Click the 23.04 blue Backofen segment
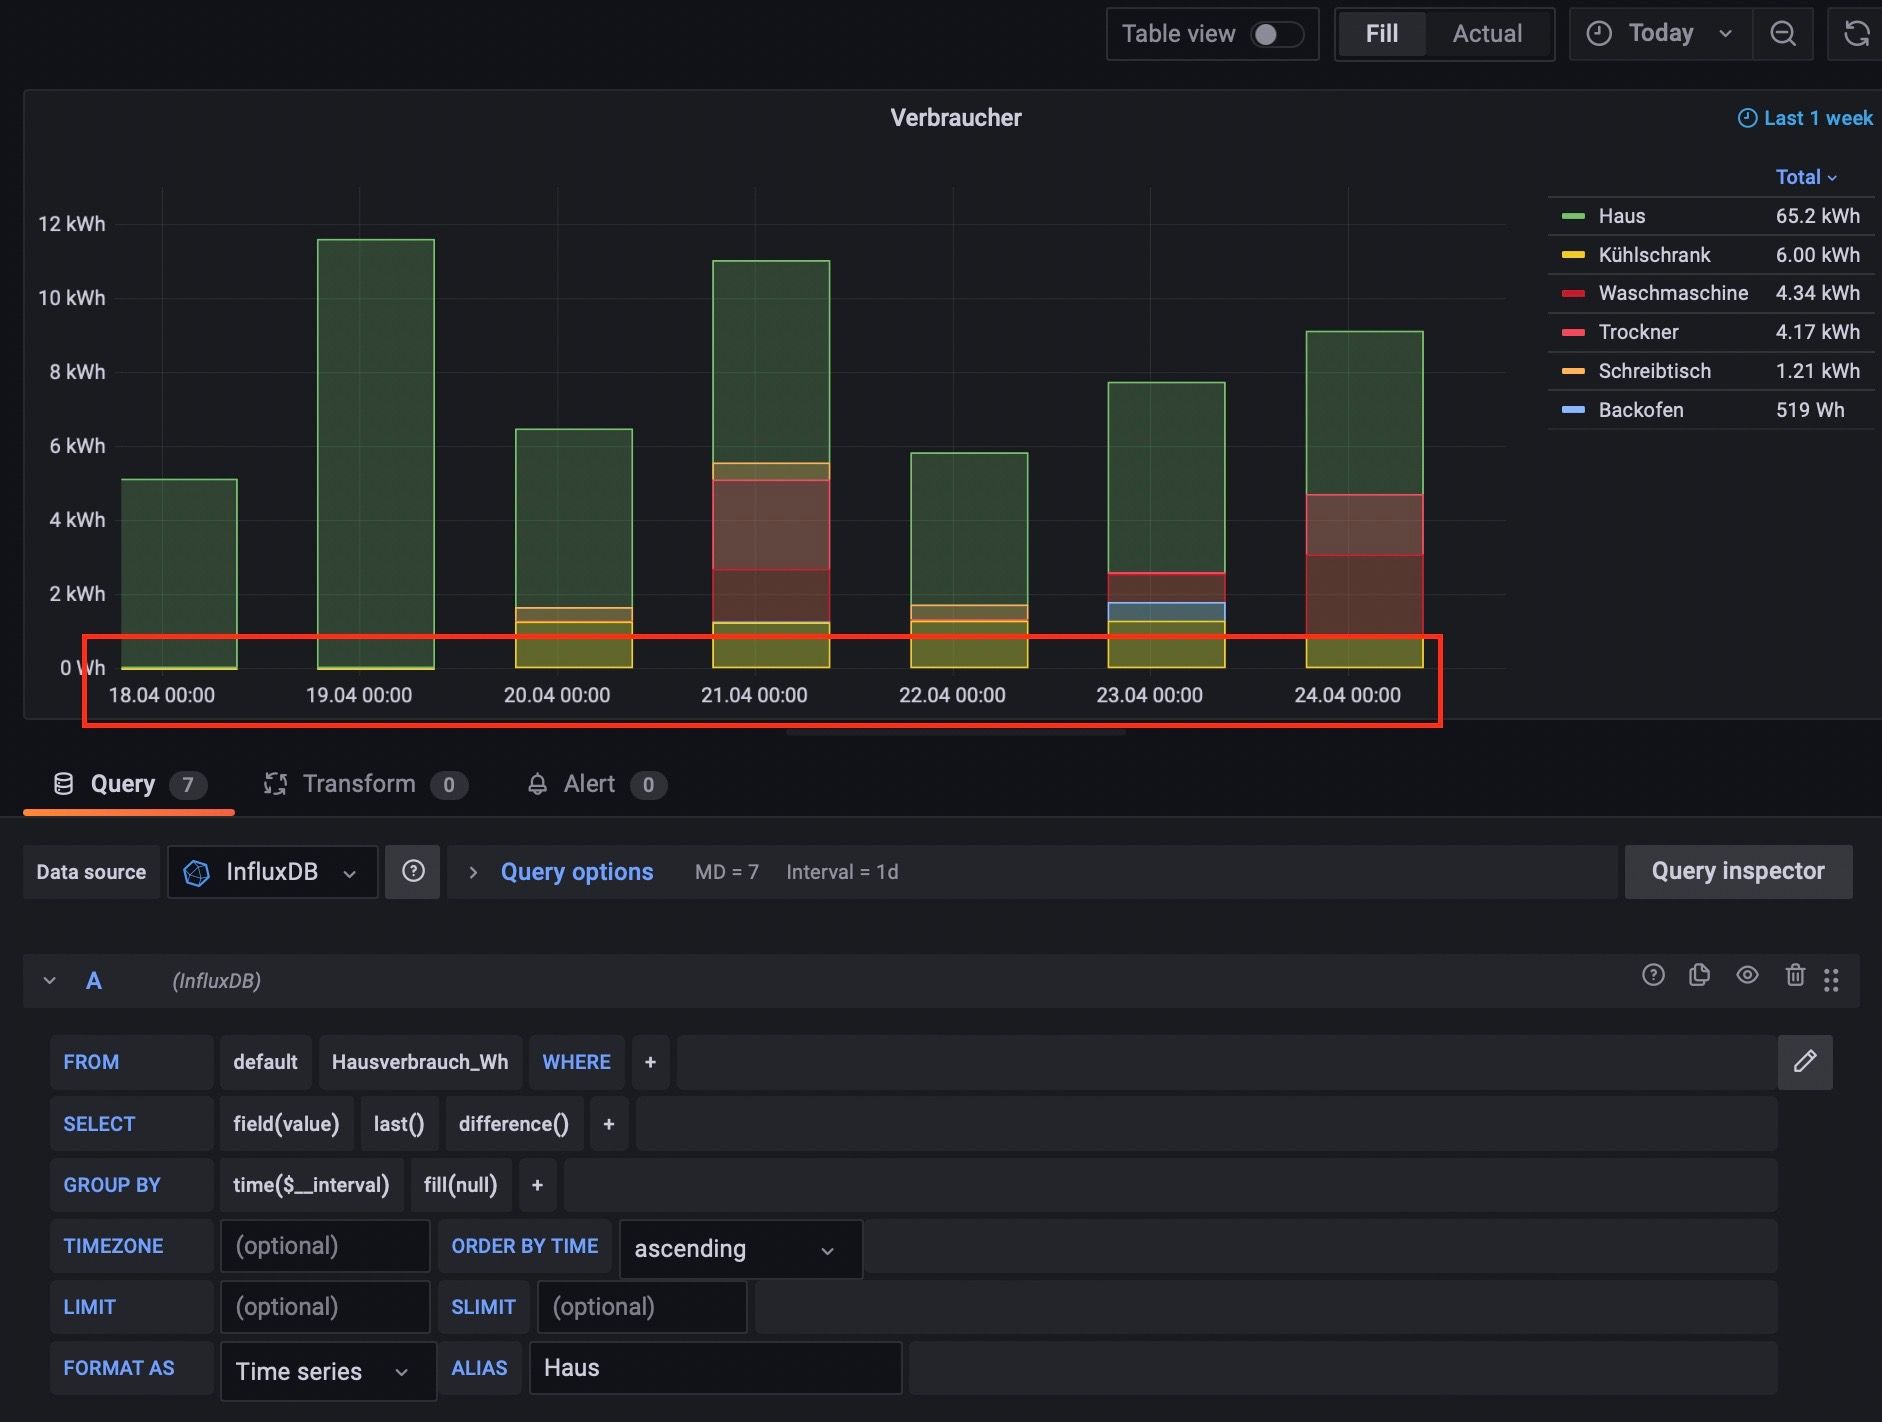1882x1422 pixels. coord(1166,612)
